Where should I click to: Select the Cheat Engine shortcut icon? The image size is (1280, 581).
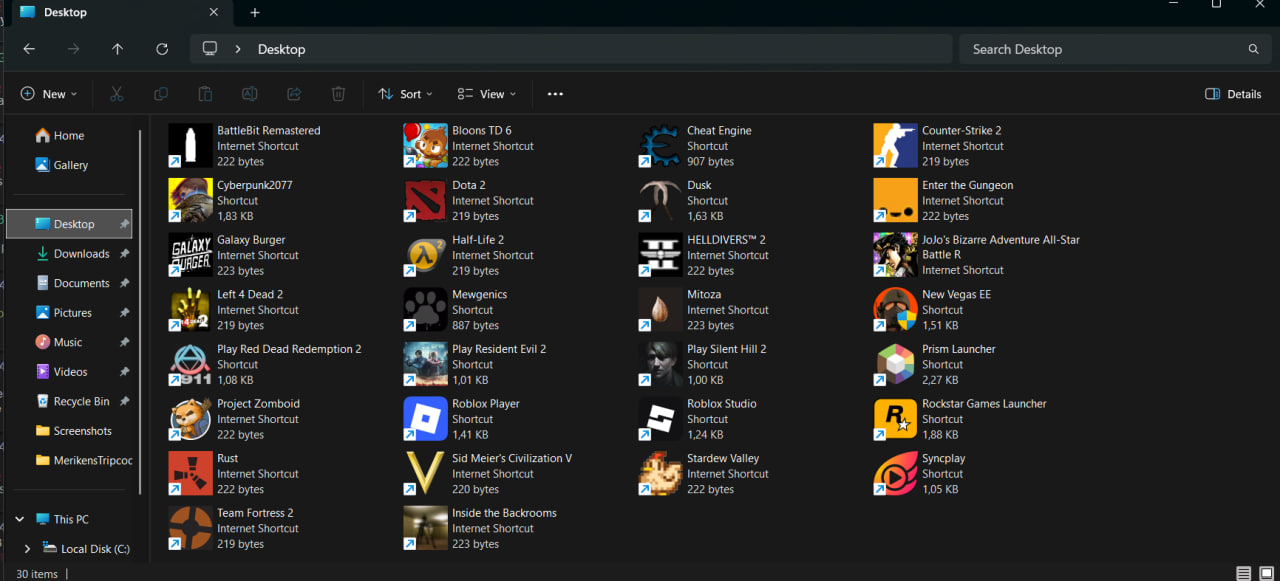click(x=660, y=146)
